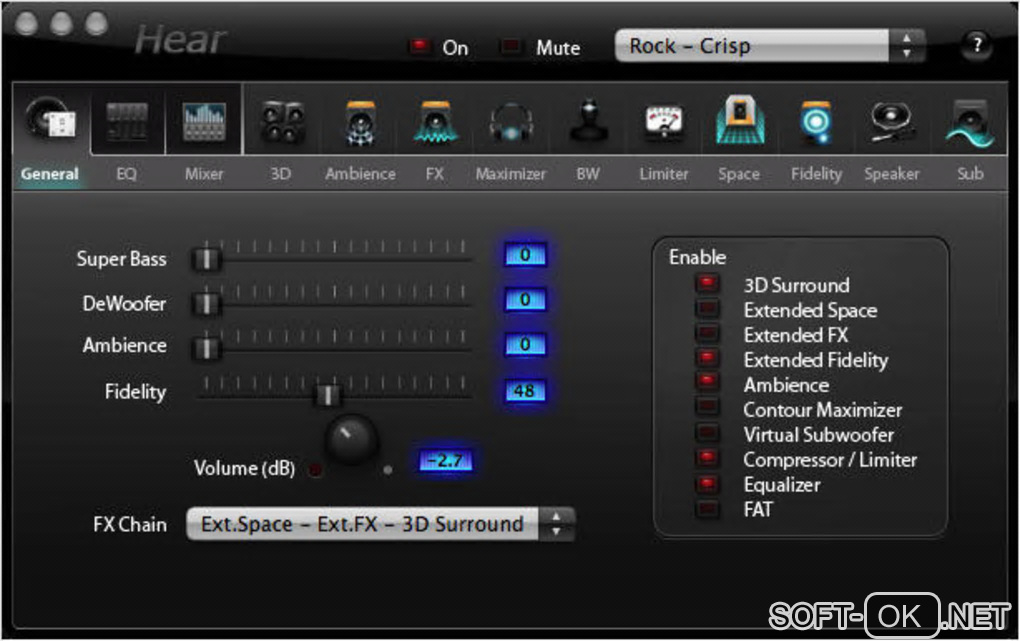
Task: Toggle the Mute indicator
Action: pos(511,46)
